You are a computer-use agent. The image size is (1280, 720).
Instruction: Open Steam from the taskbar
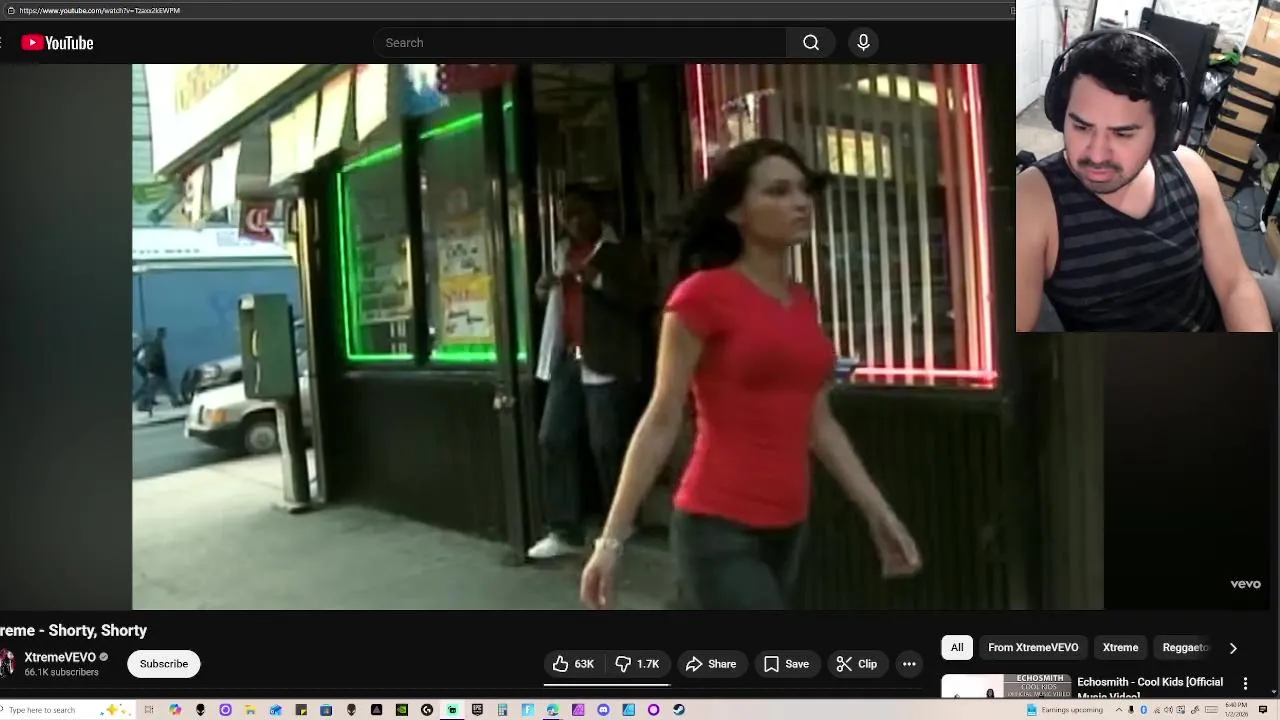pyautogui.click(x=679, y=710)
